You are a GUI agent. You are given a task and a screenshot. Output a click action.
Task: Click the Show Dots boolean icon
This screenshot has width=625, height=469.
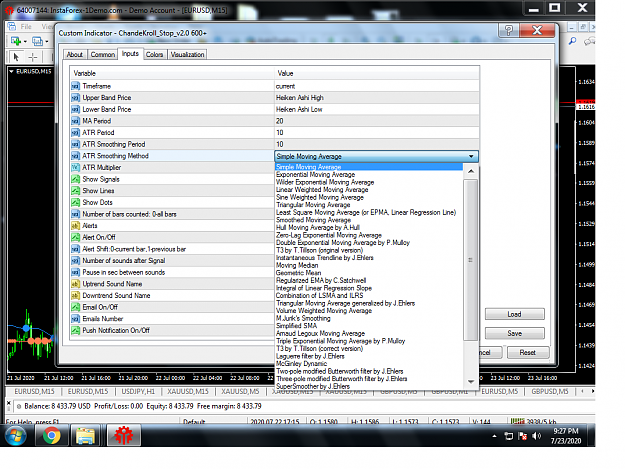click(75, 202)
